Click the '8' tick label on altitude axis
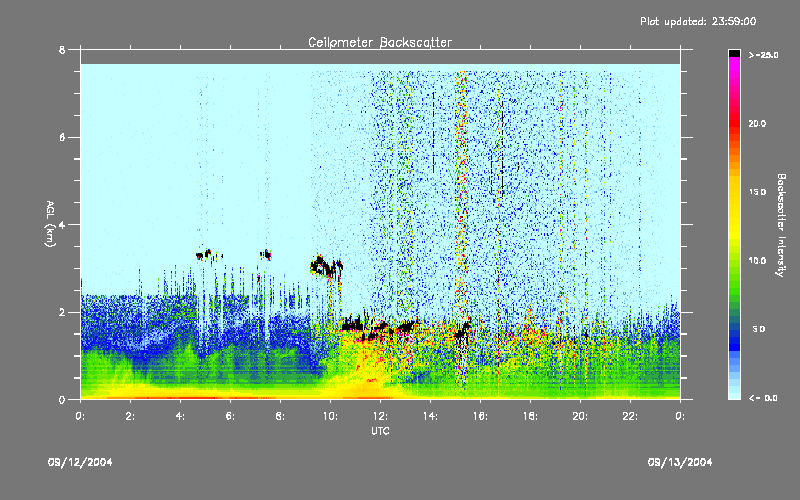The width and height of the screenshot is (800, 500). click(x=62, y=50)
